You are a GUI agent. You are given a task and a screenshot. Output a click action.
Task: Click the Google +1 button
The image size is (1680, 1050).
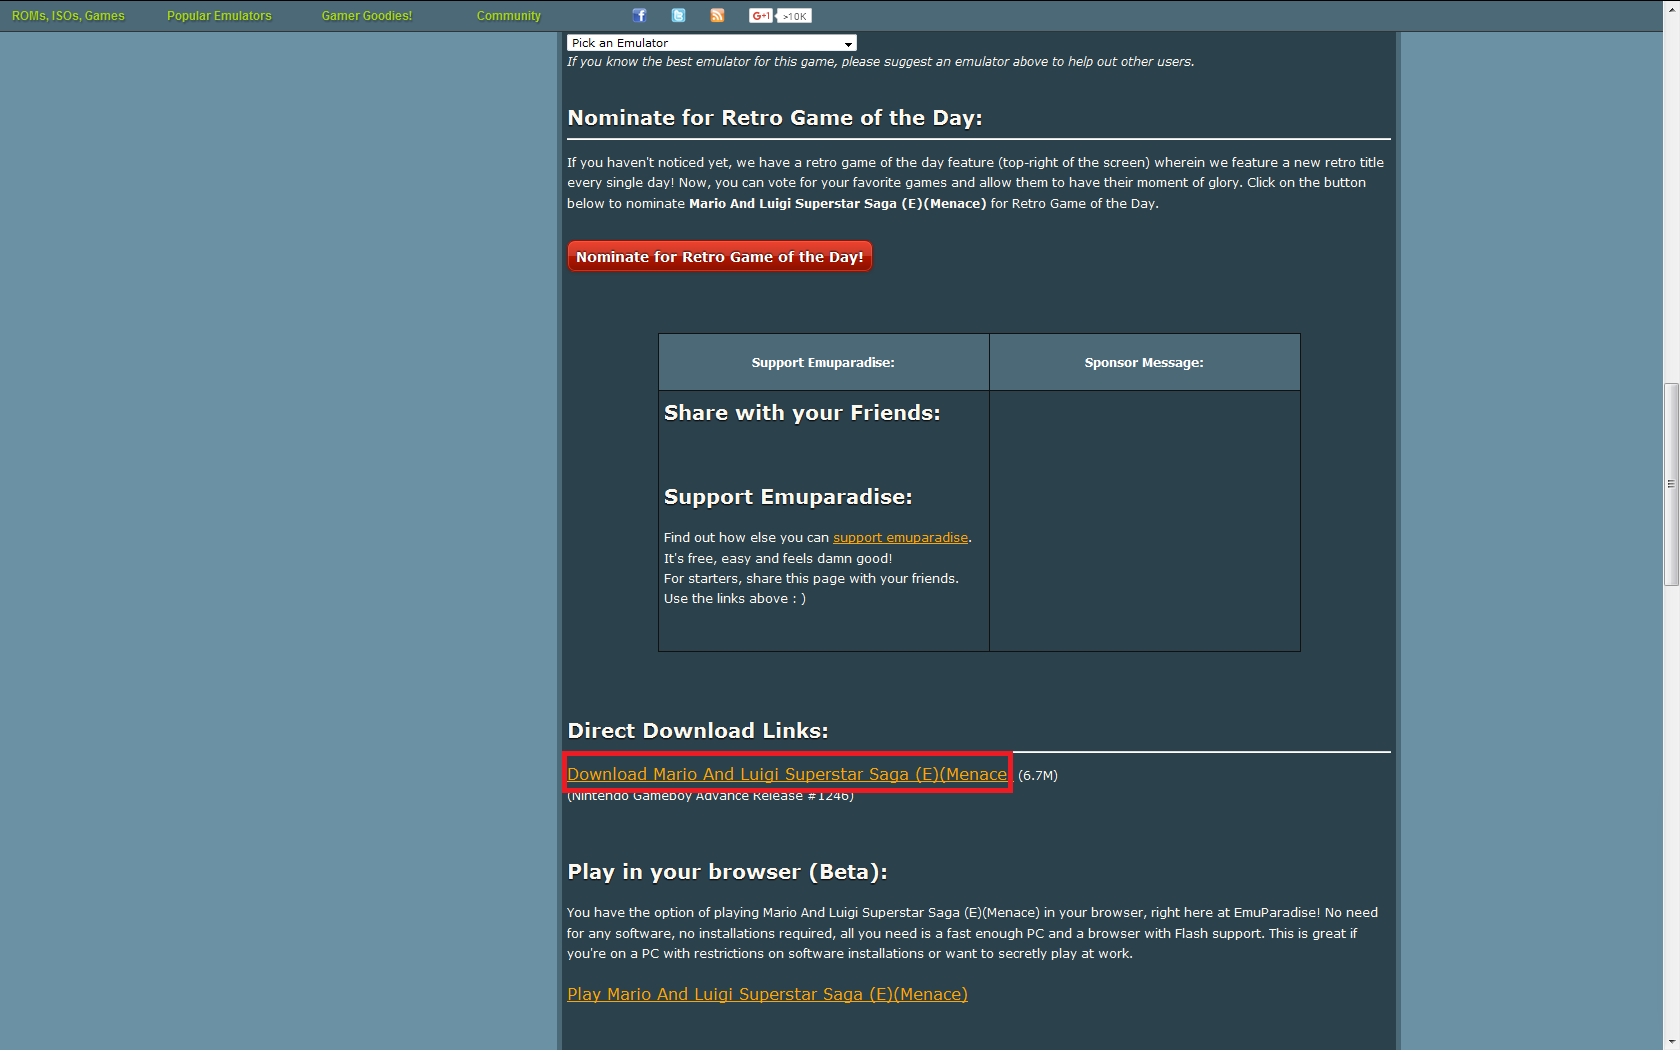click(x=761, y=15)
